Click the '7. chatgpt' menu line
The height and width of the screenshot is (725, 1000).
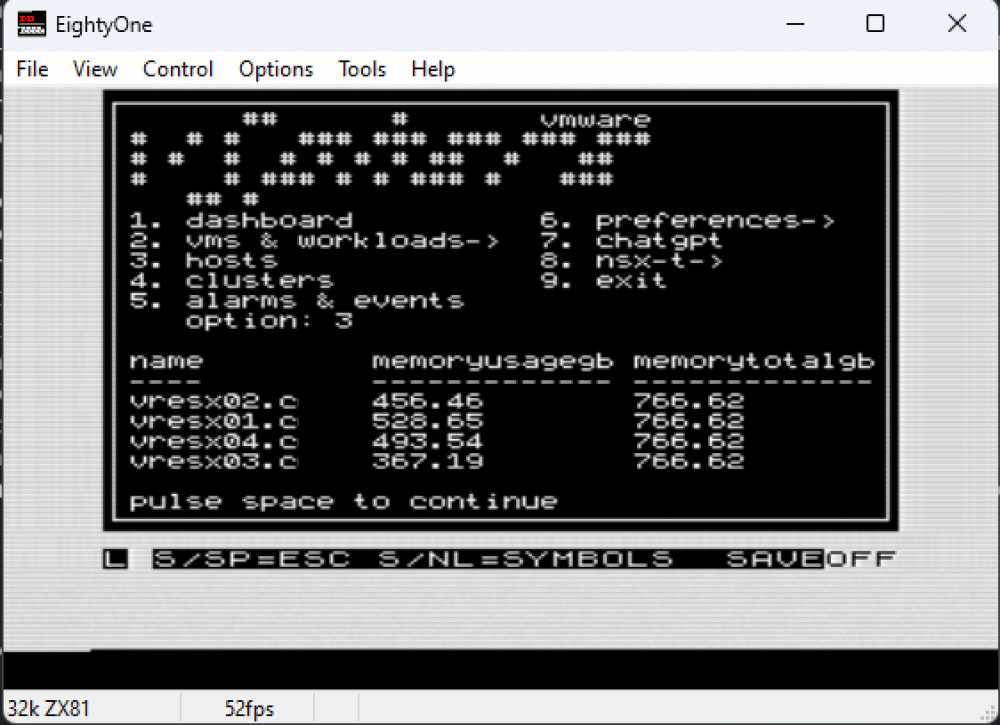[x=631, y=241]
